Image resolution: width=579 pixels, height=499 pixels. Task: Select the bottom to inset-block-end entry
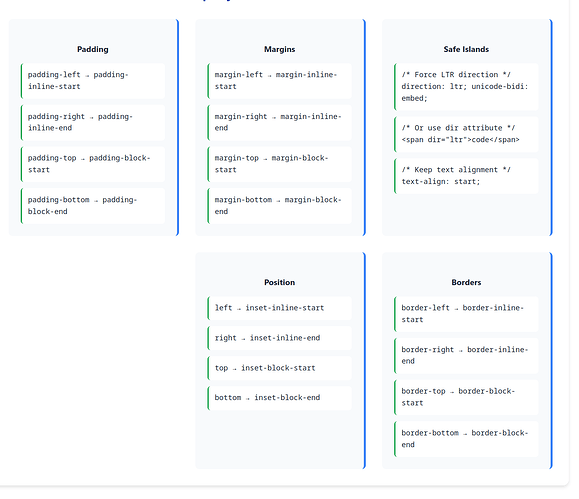pos(280,398)
